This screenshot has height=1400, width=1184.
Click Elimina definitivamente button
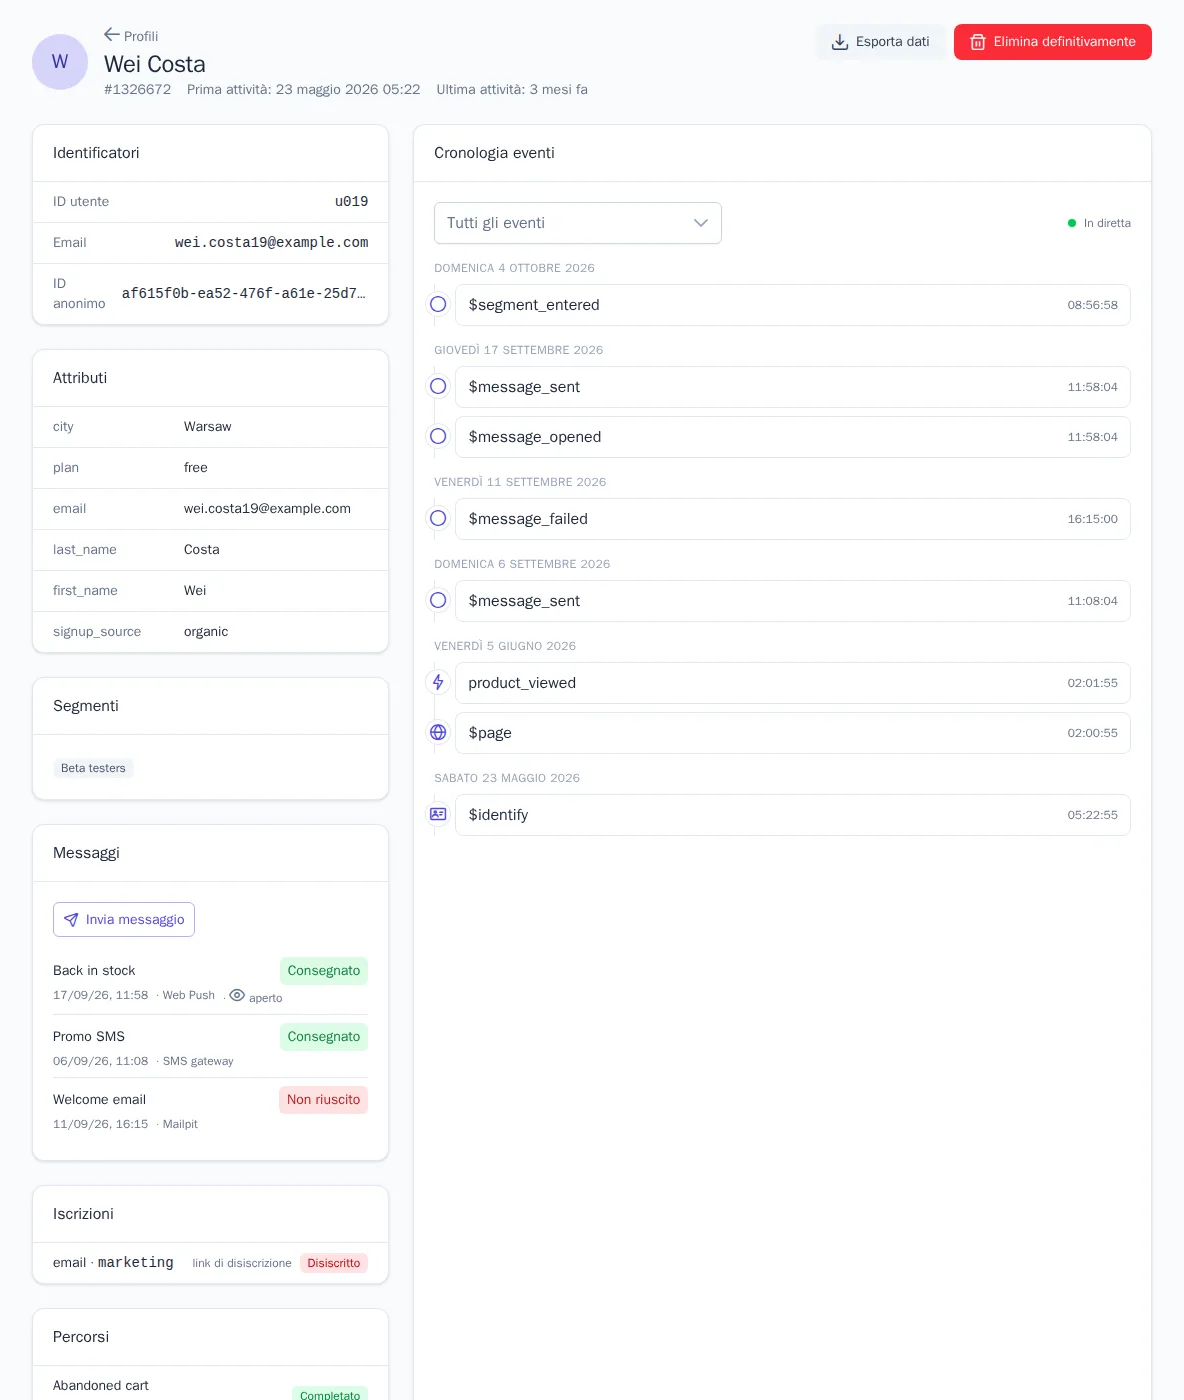click(x=1053, y=42)
